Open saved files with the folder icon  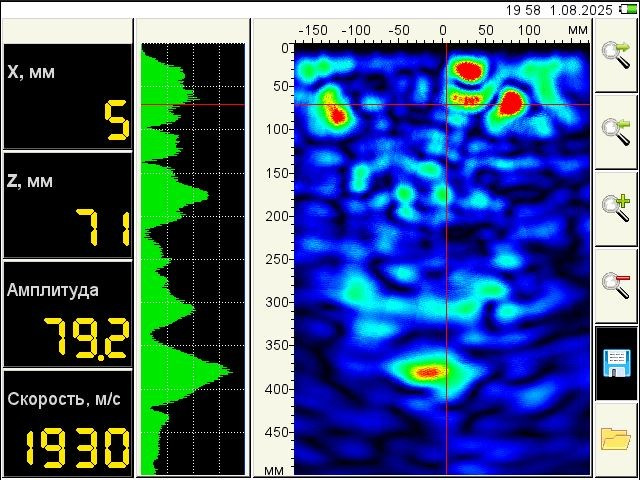[616, 439]
